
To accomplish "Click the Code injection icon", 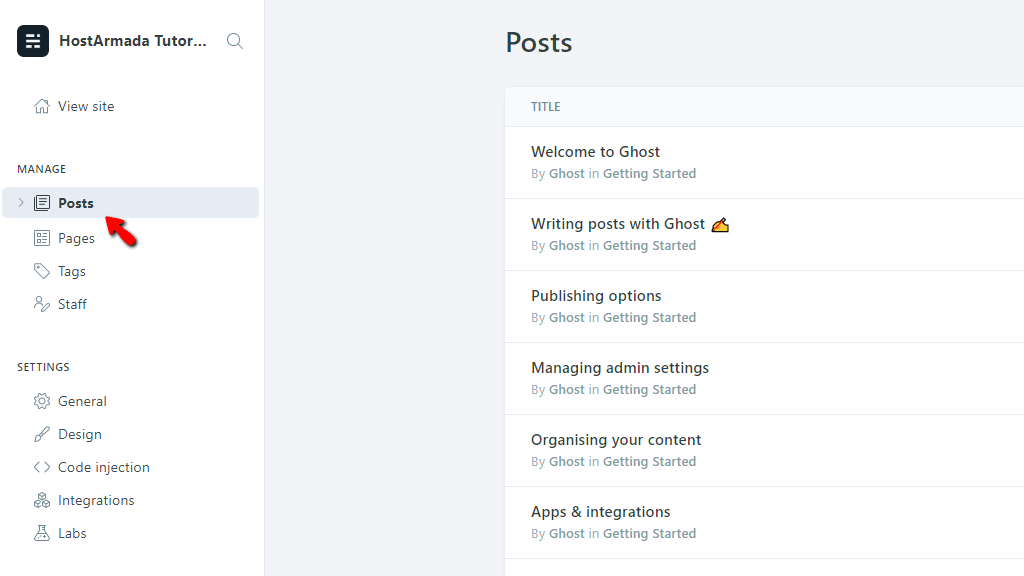I will (41, 466).
